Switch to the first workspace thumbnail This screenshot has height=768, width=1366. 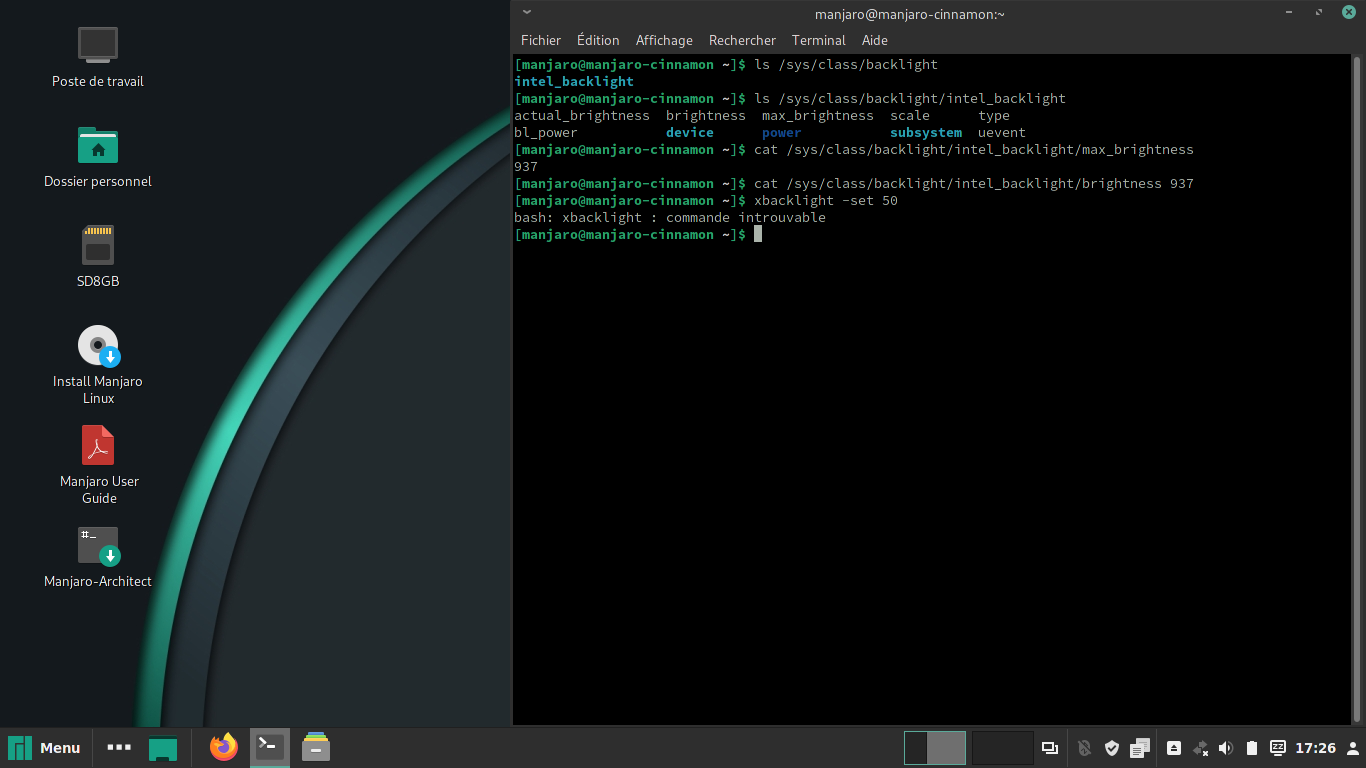pyautogui.click(x=935, y=748)
